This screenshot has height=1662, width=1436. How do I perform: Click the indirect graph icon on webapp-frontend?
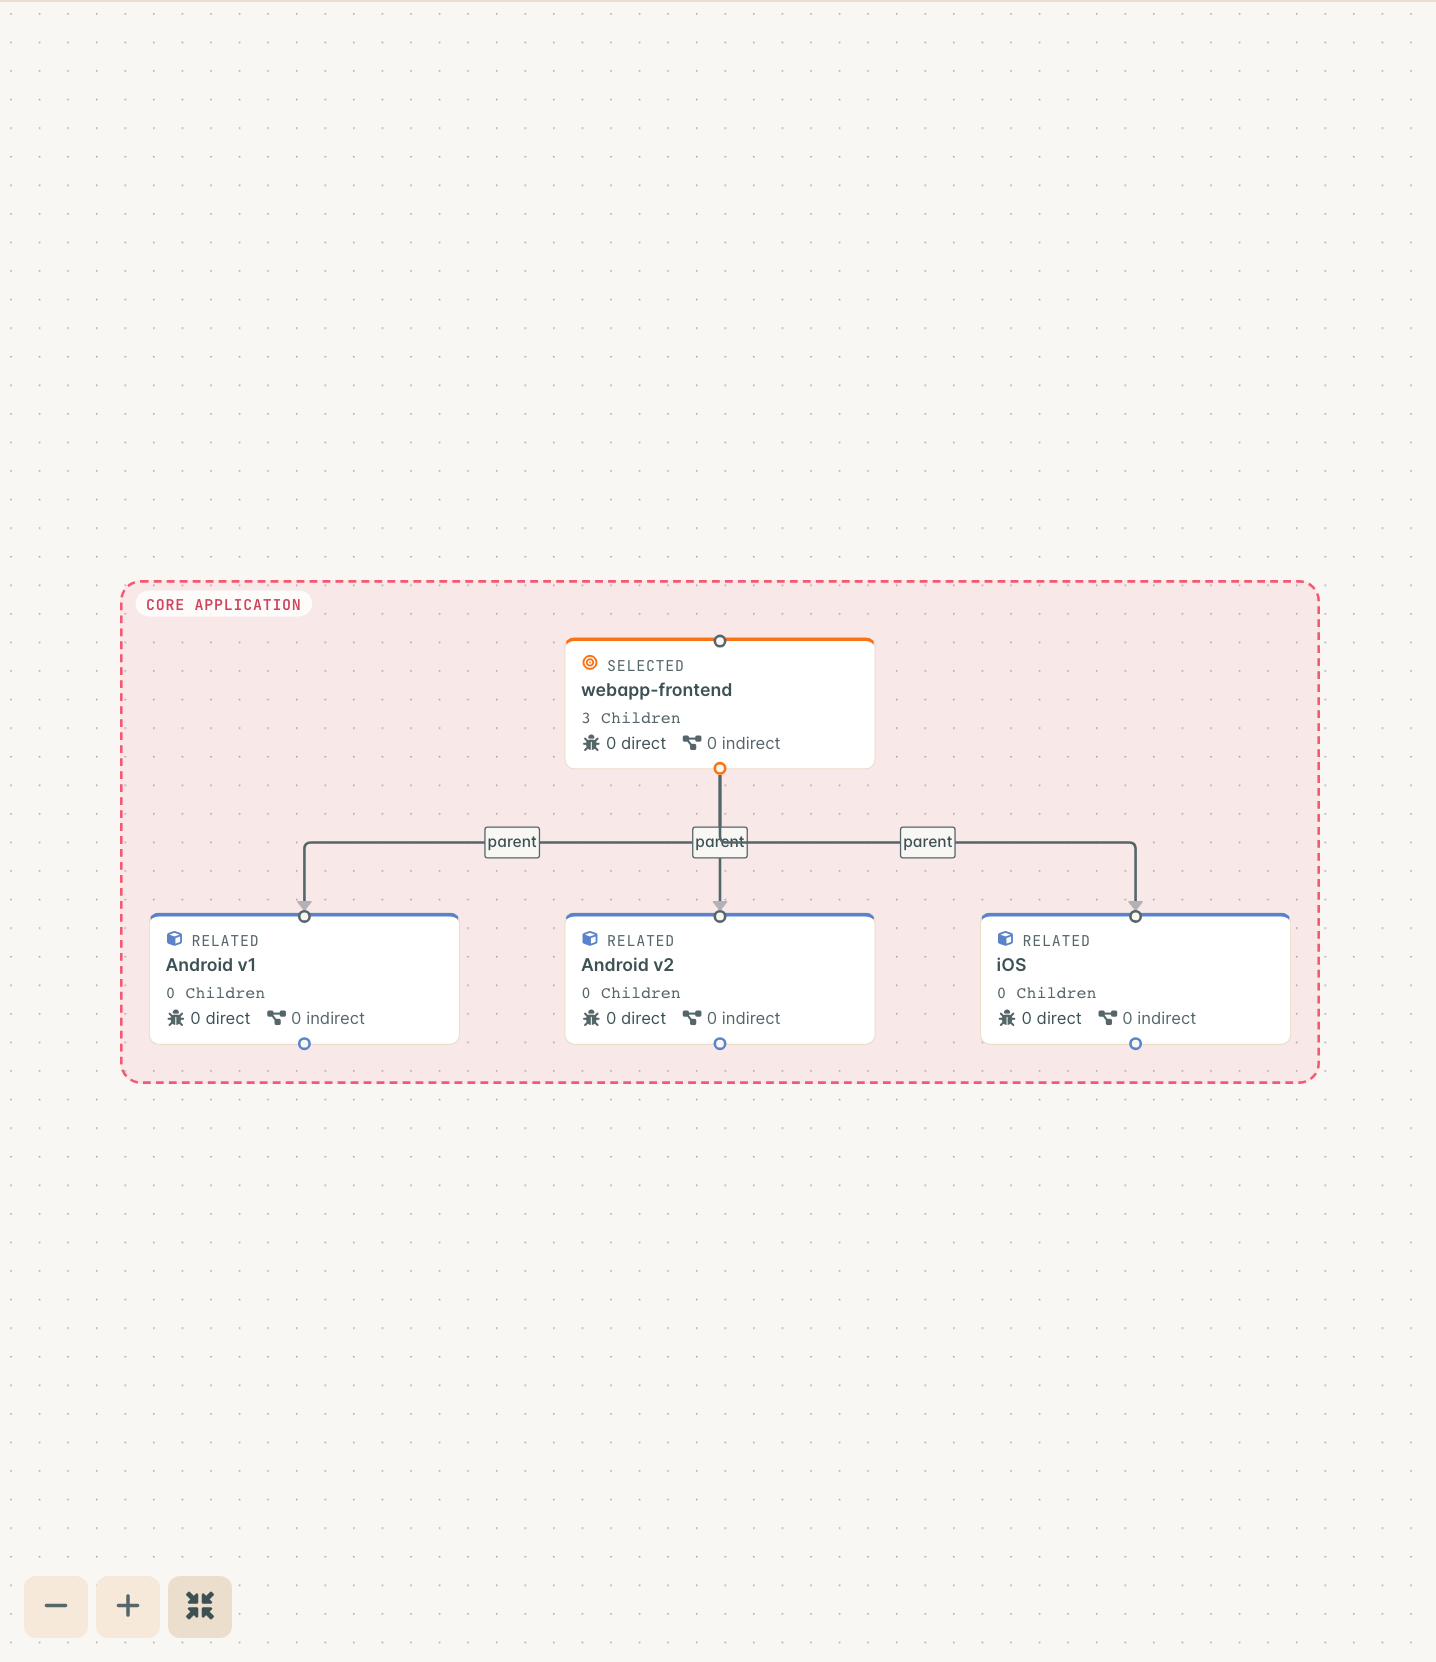(691, 742)
